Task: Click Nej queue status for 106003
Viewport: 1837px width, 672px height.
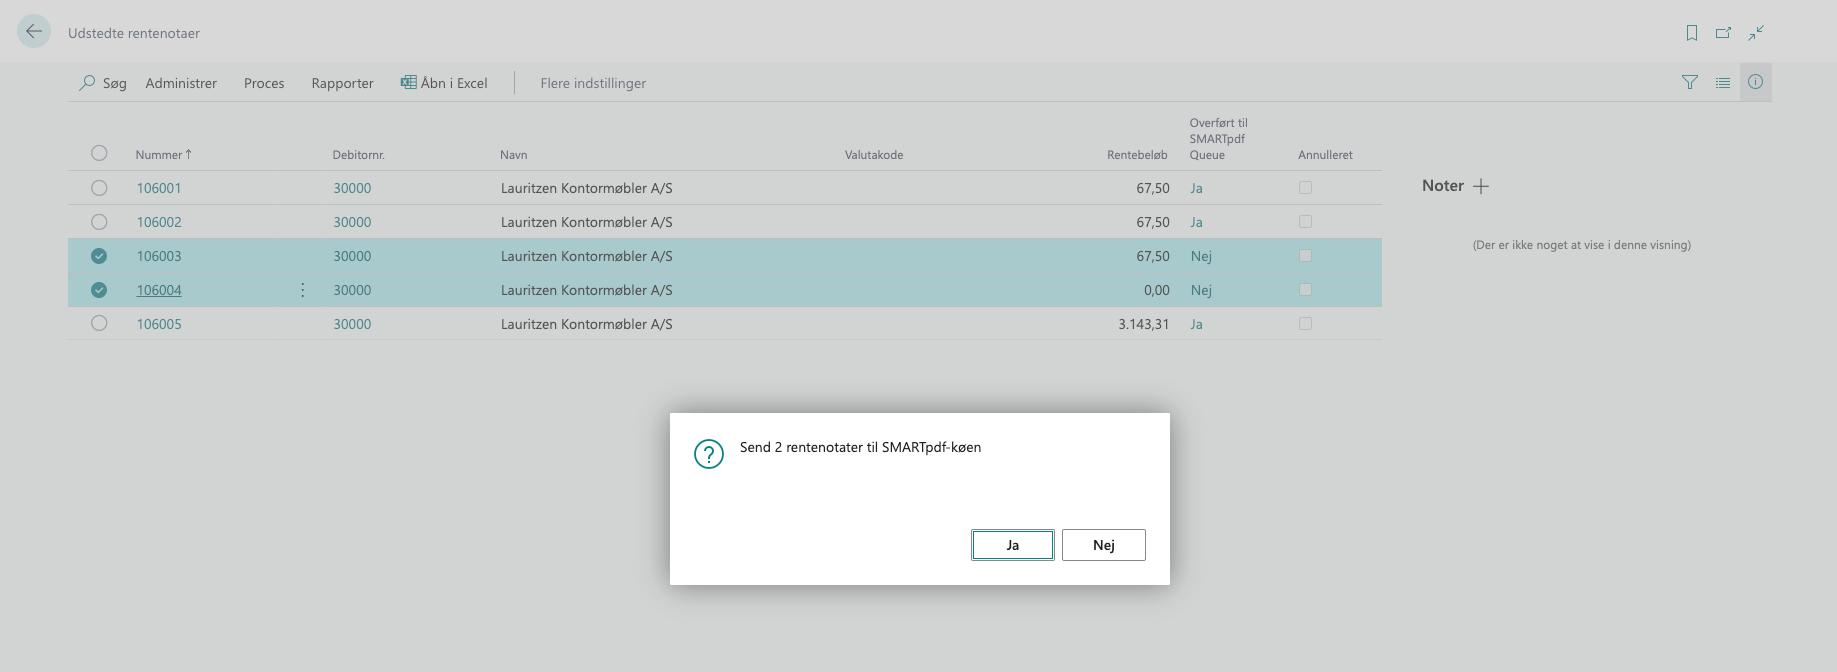Action: pos(1201,256)
